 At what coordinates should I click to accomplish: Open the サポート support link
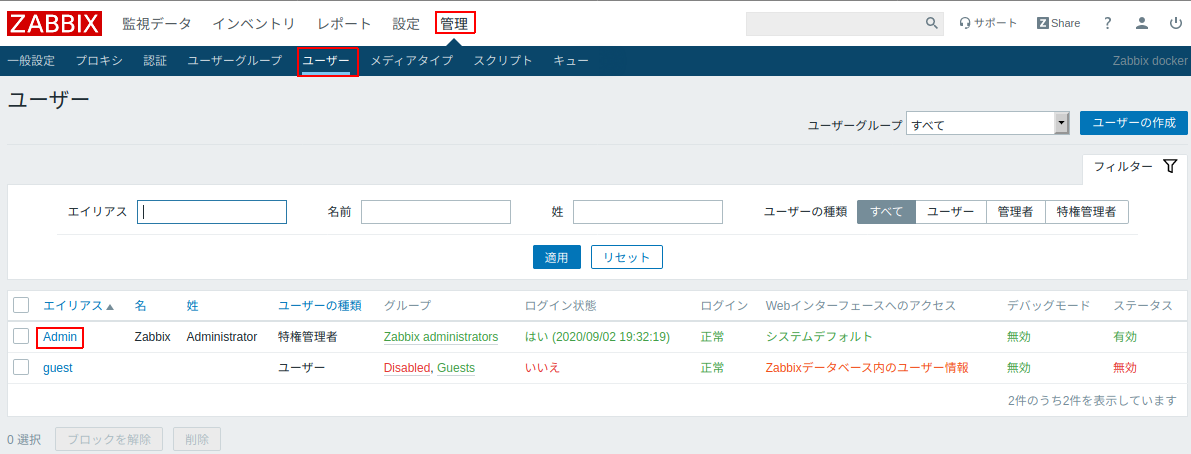tap(988, 23)
